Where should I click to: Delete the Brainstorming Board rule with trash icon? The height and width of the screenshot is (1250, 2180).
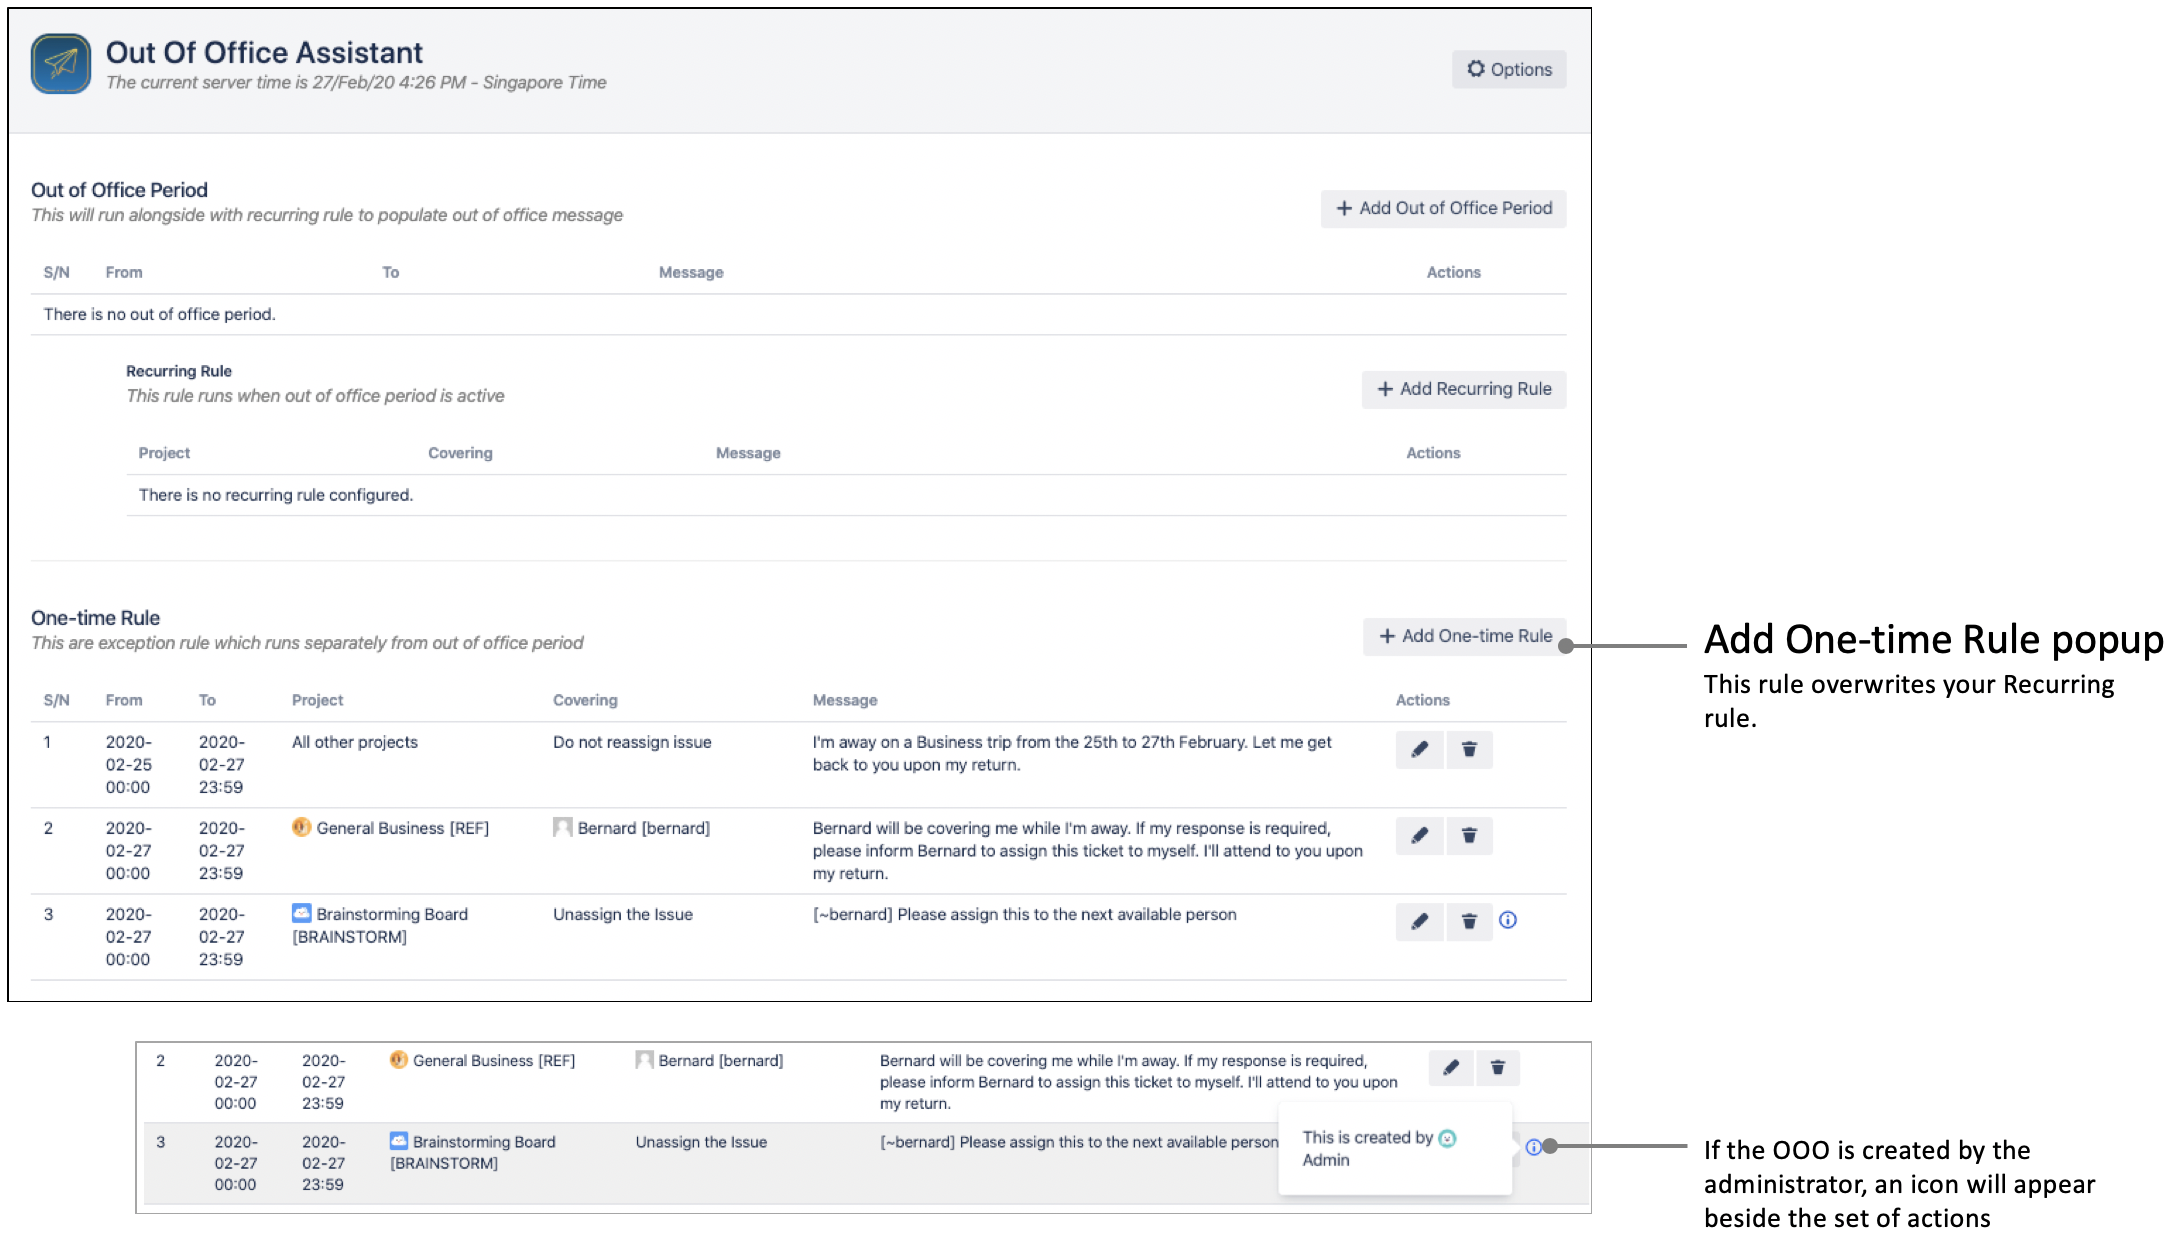pos(1468,922)
